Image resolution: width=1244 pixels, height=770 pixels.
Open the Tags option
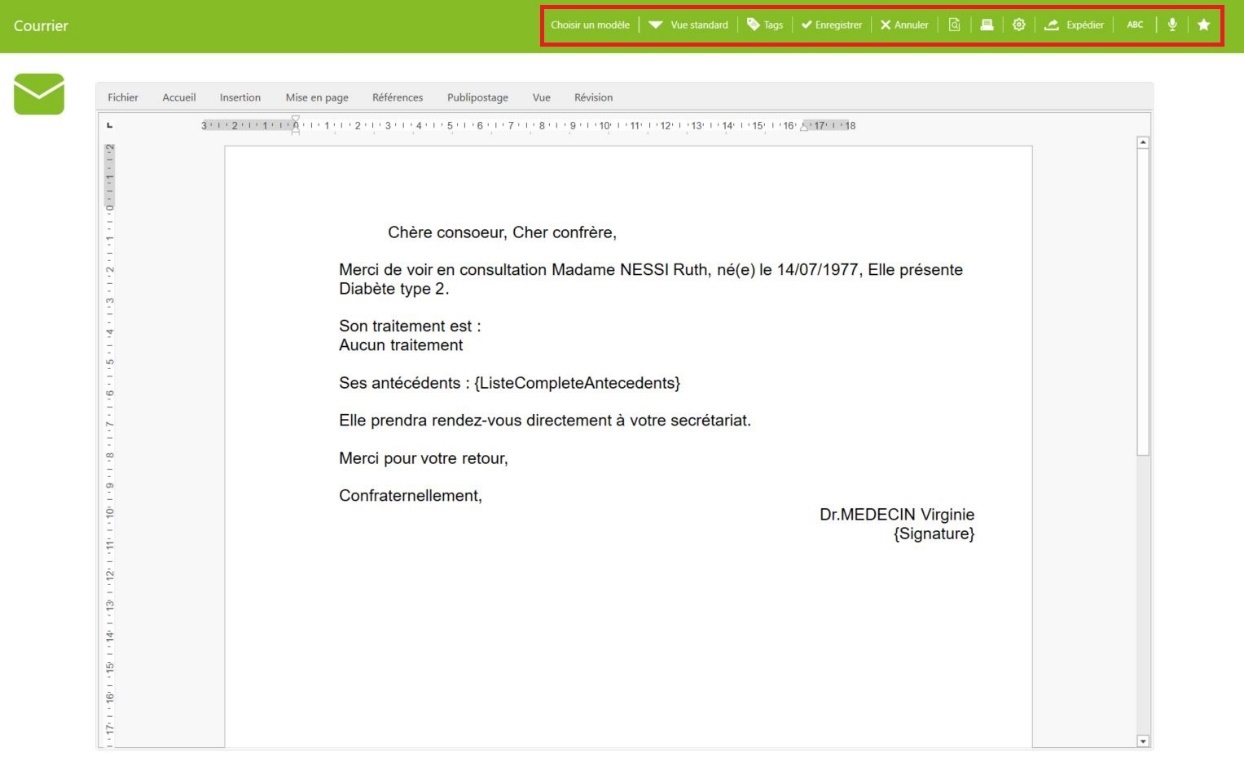pyautogui.click(x=765, y=25)
